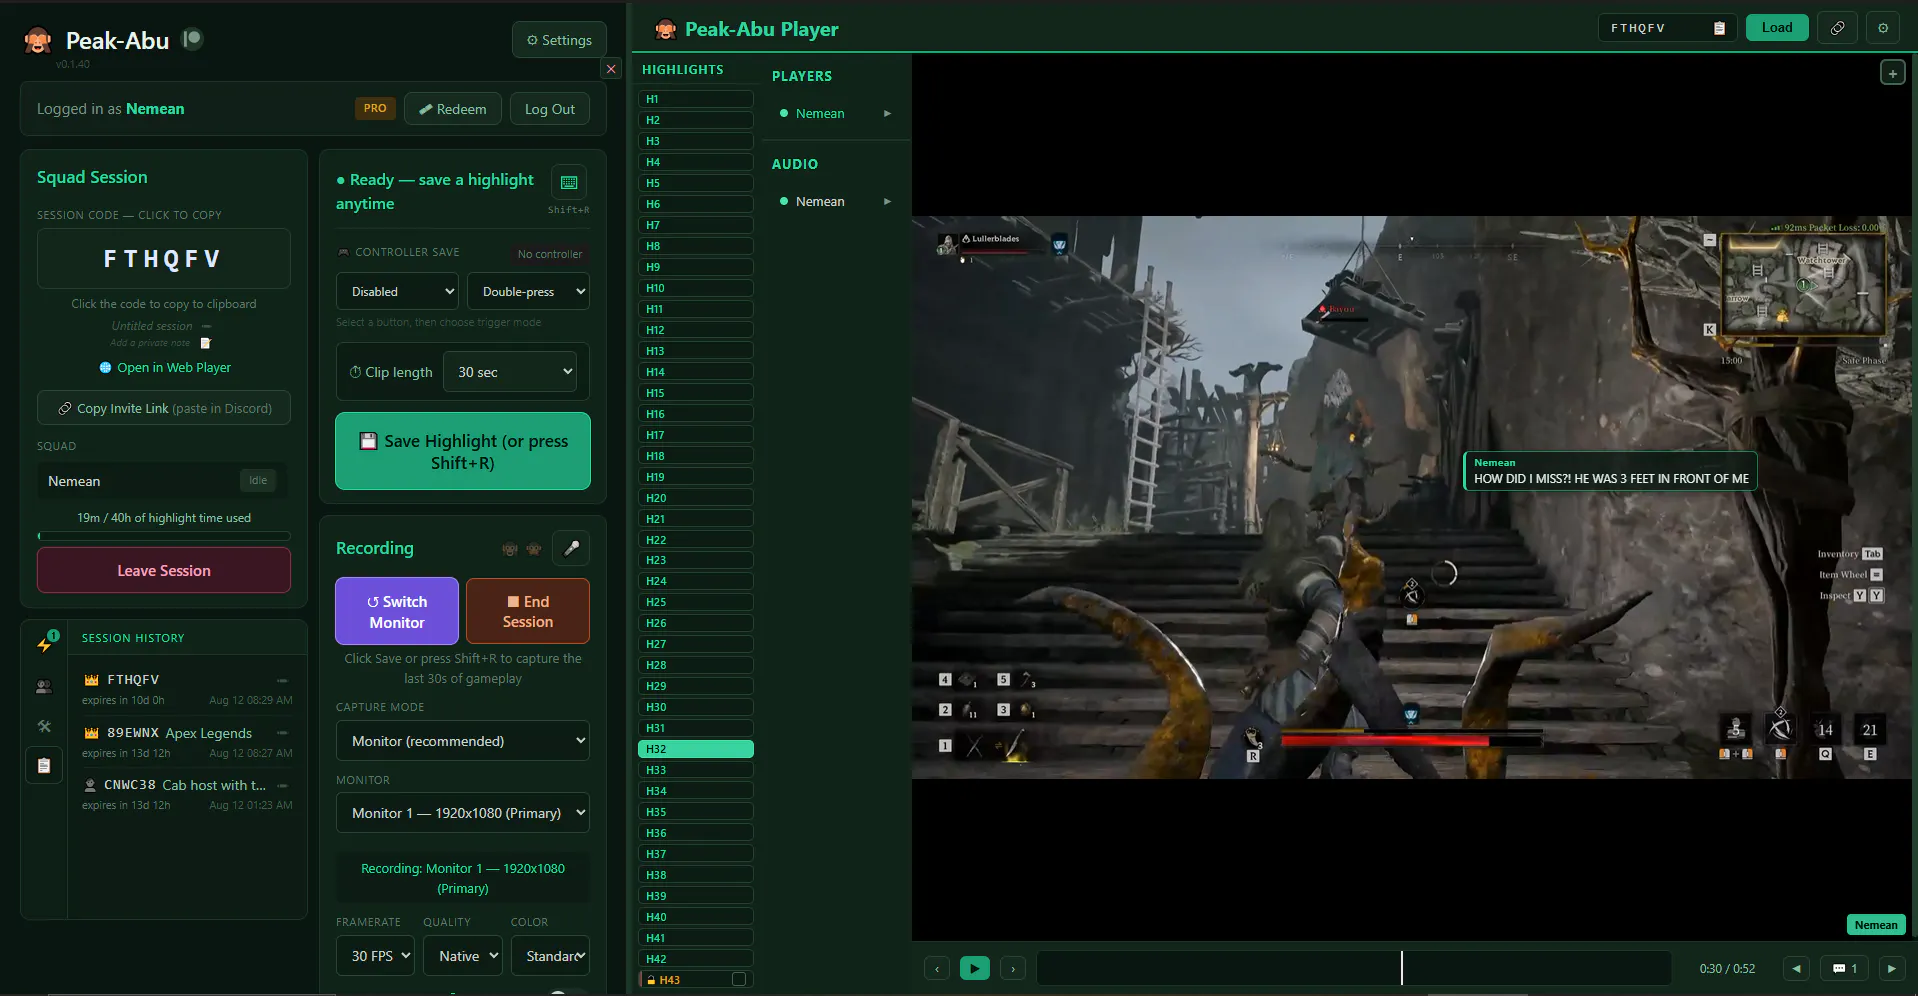Screen dimensions: 1918x996
Task: Select highlight H10
Action: point(696,288)
